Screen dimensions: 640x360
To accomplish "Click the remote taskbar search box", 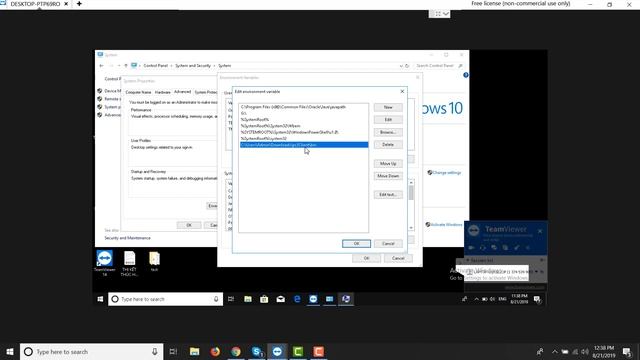I will pos(165,299).
